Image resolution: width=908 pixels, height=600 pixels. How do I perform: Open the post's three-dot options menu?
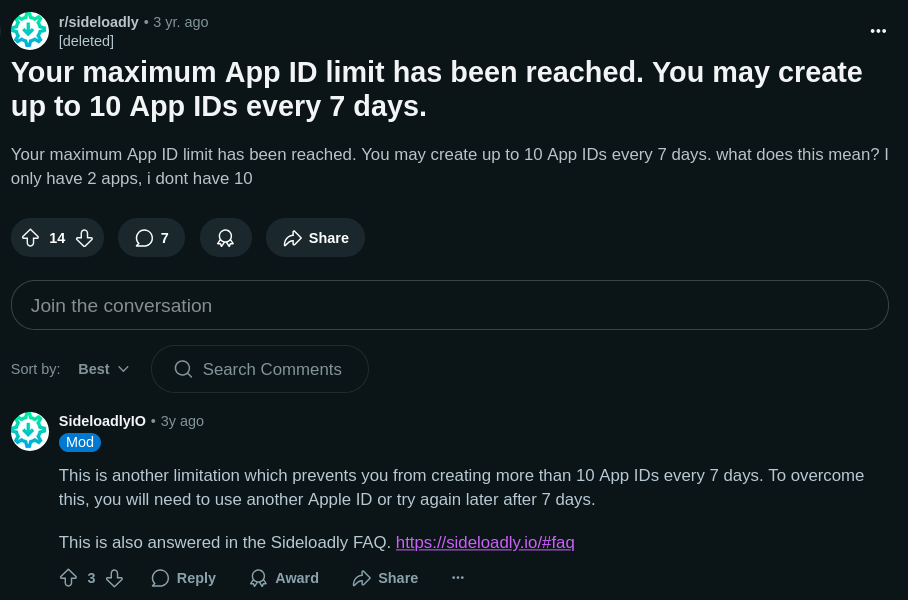878,31
